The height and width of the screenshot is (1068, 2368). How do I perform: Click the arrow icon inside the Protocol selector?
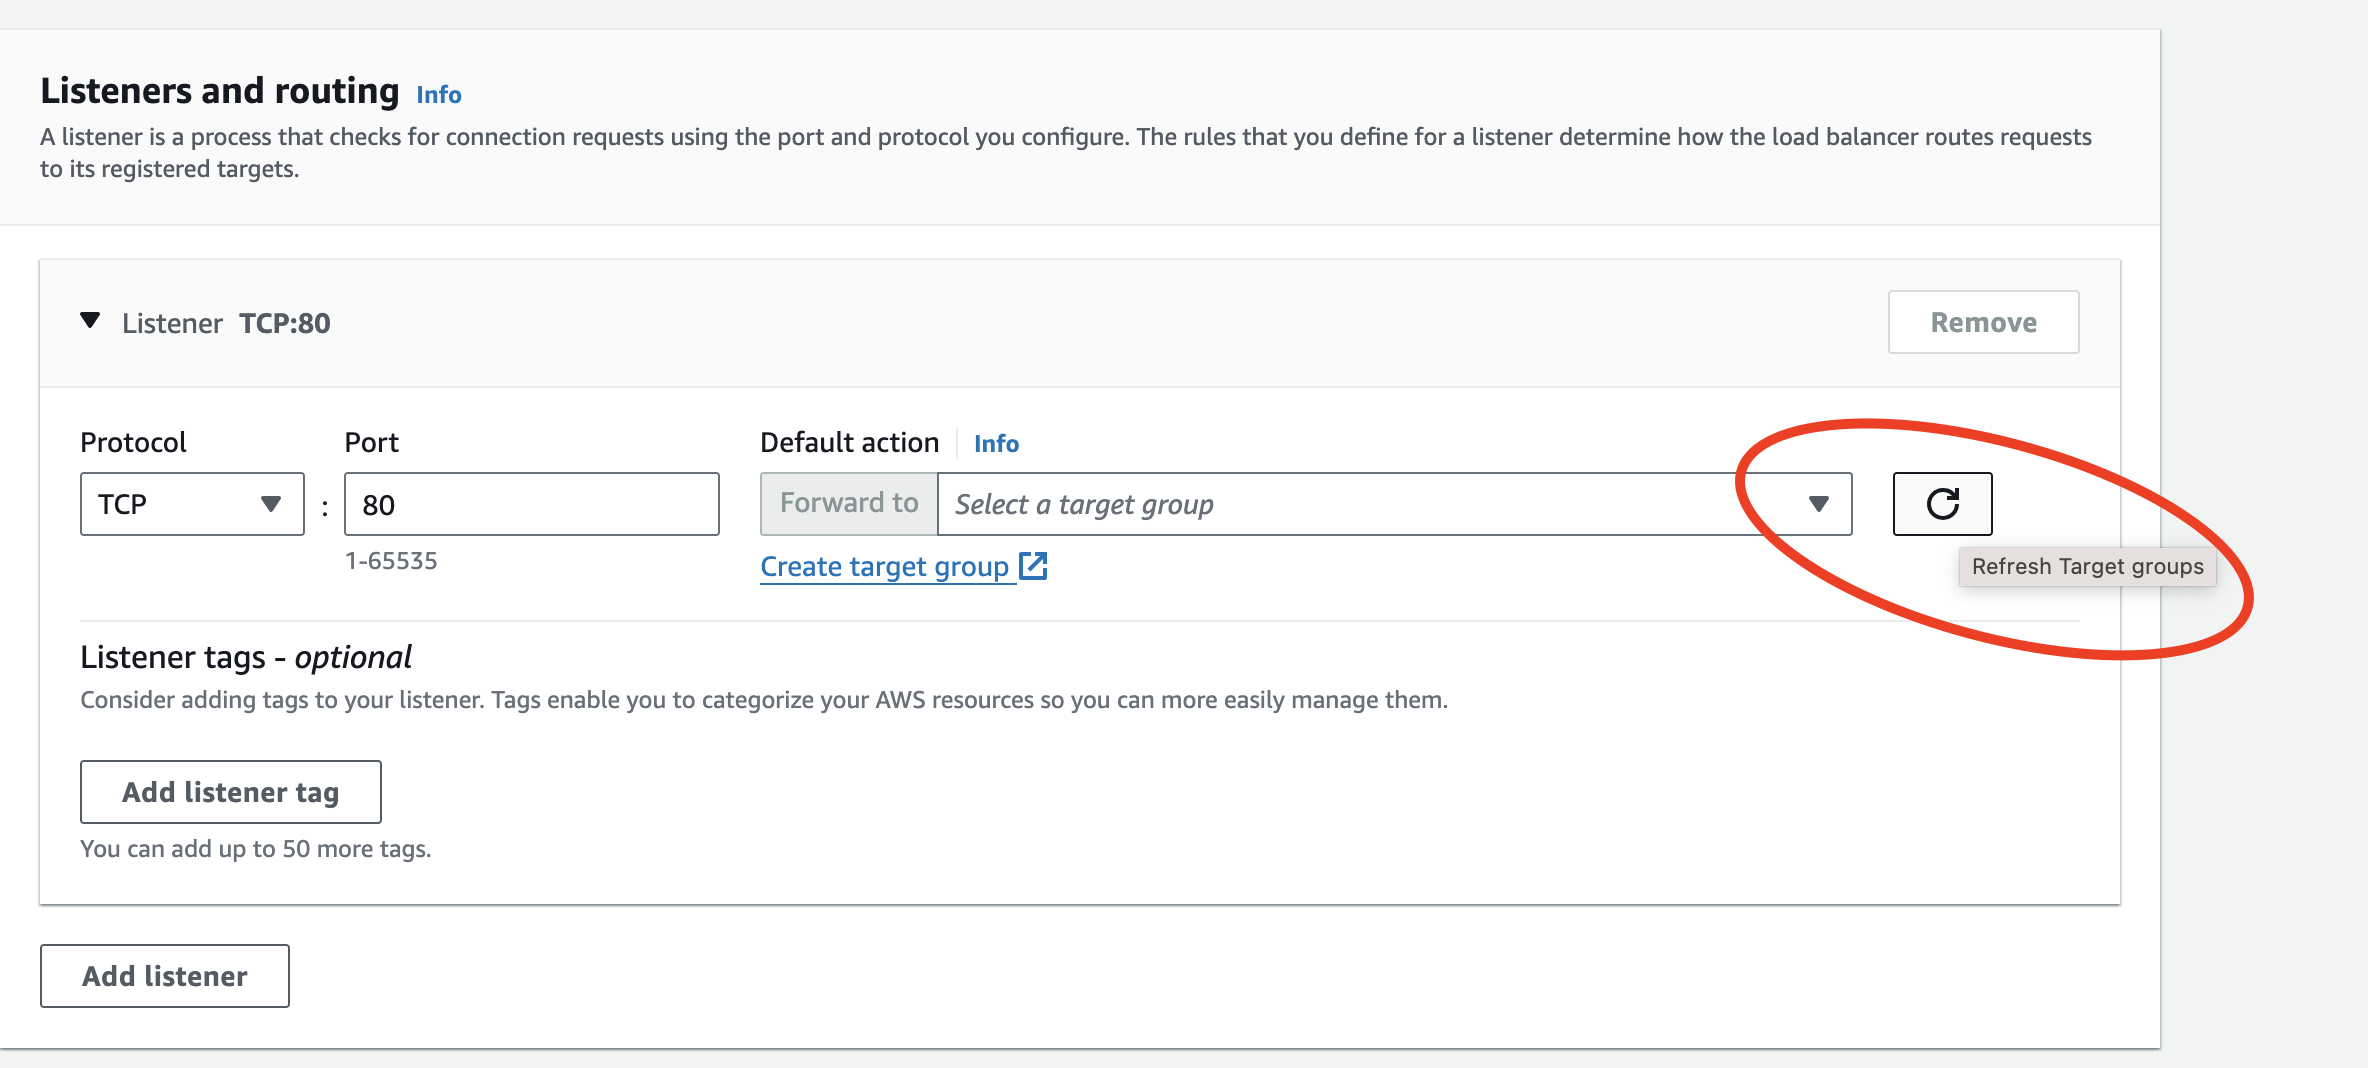point(270,503)
